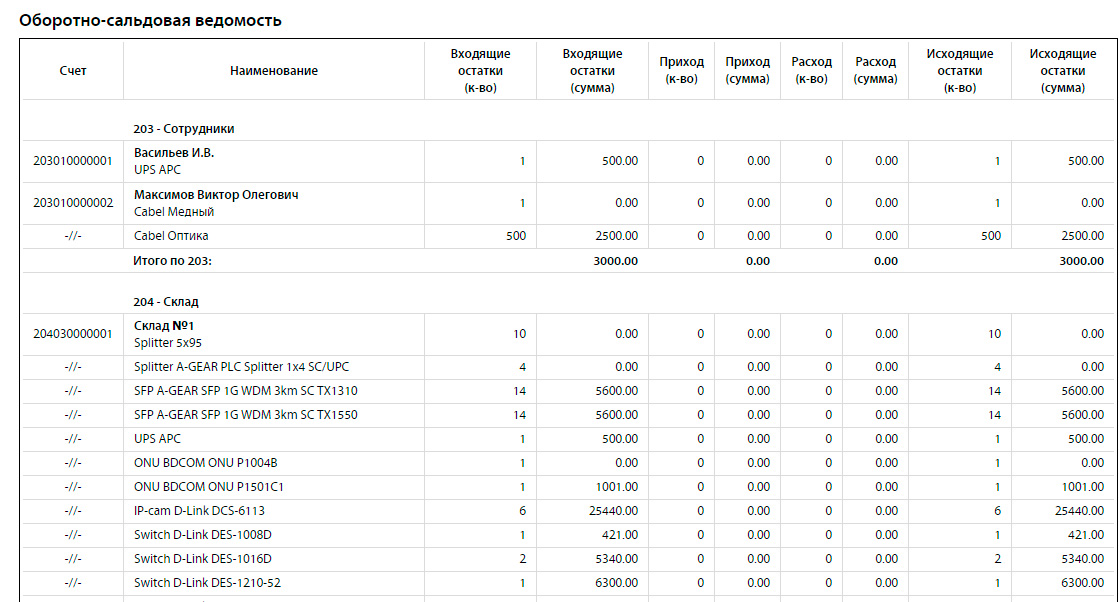
Task: Click the "Исходящие остатки (к-во)" column header
Action: click(959, 71)
